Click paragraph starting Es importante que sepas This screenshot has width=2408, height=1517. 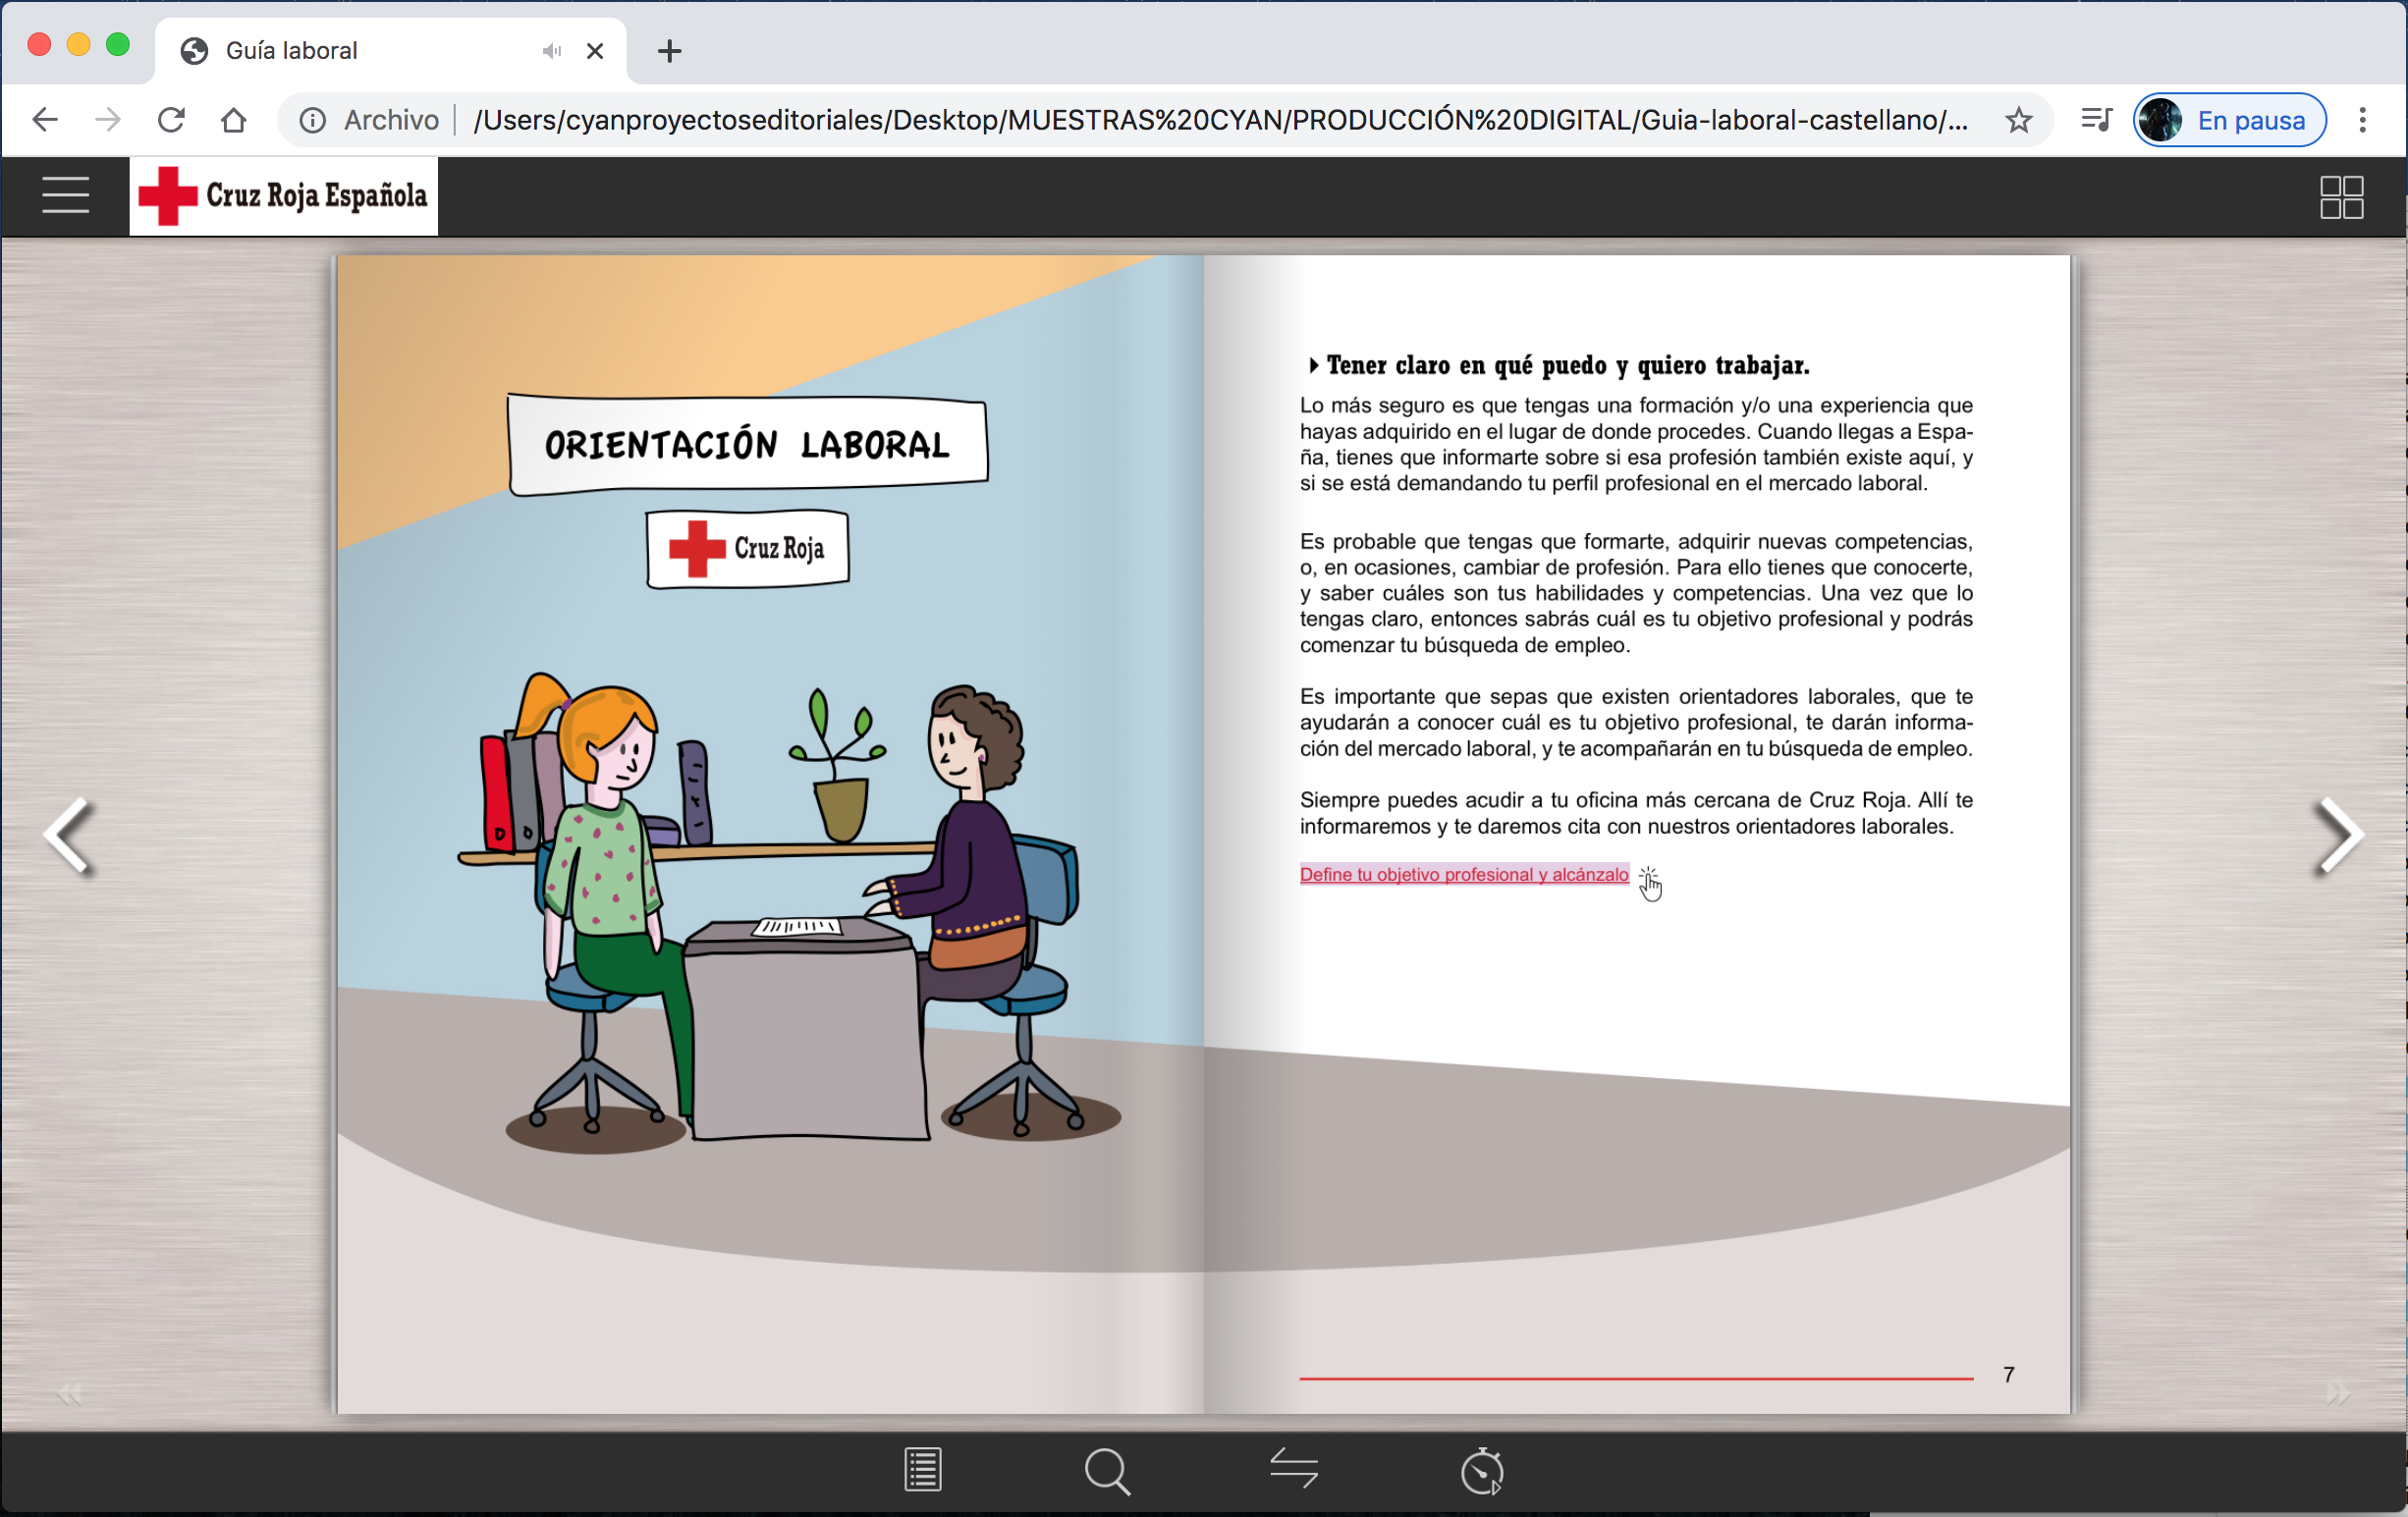[1636, 722]
